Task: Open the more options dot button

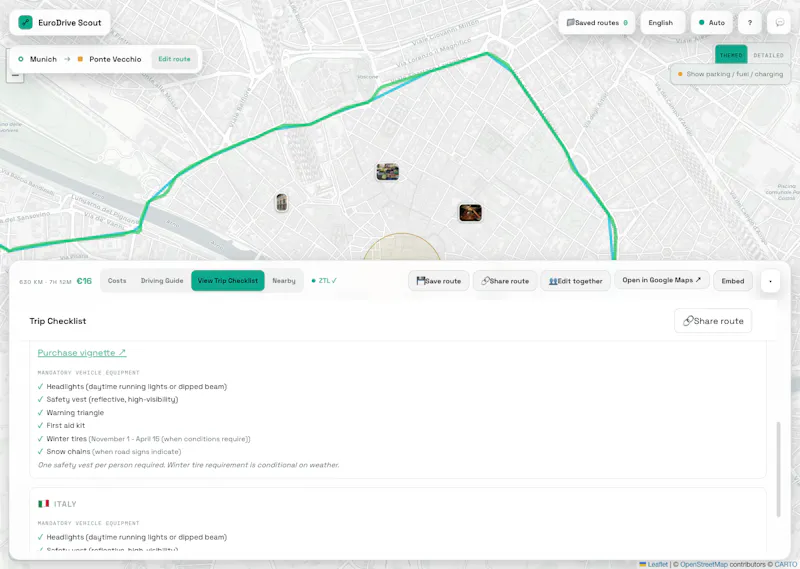Action: tap(770, 281)
